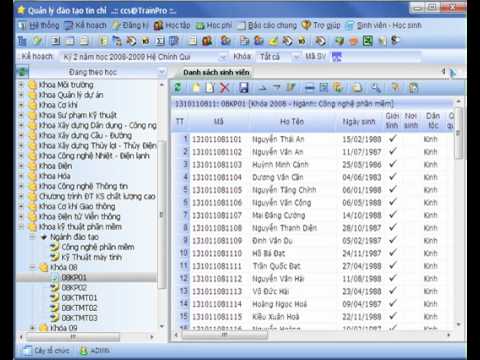Open the Sinh viên - Học sinh menu
Screen dimensions: 480x360
383,25
